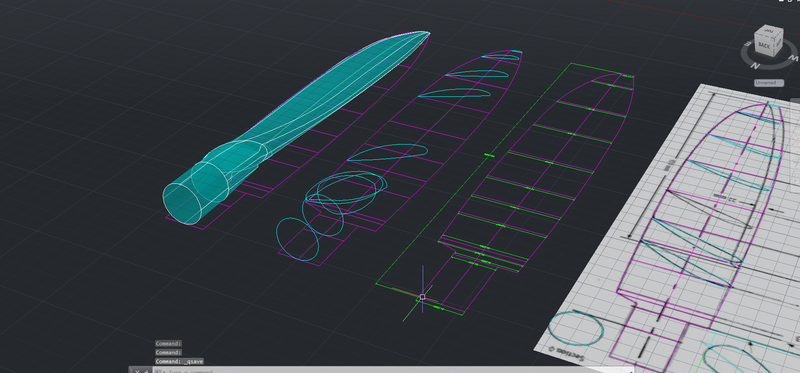This screenshot has height=373, width=800.
Task: Click the right side face of the ViewCube
Action: point(778,43)
